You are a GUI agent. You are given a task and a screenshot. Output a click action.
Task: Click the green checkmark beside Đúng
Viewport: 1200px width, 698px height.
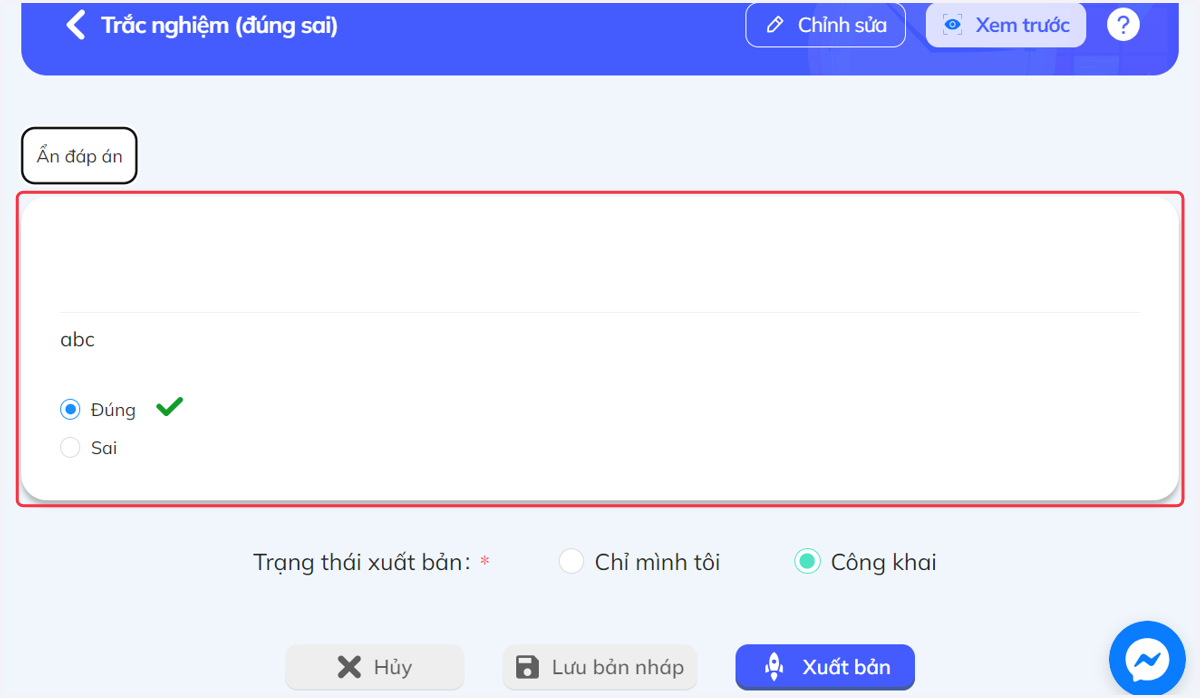click(x=170, y=407)
